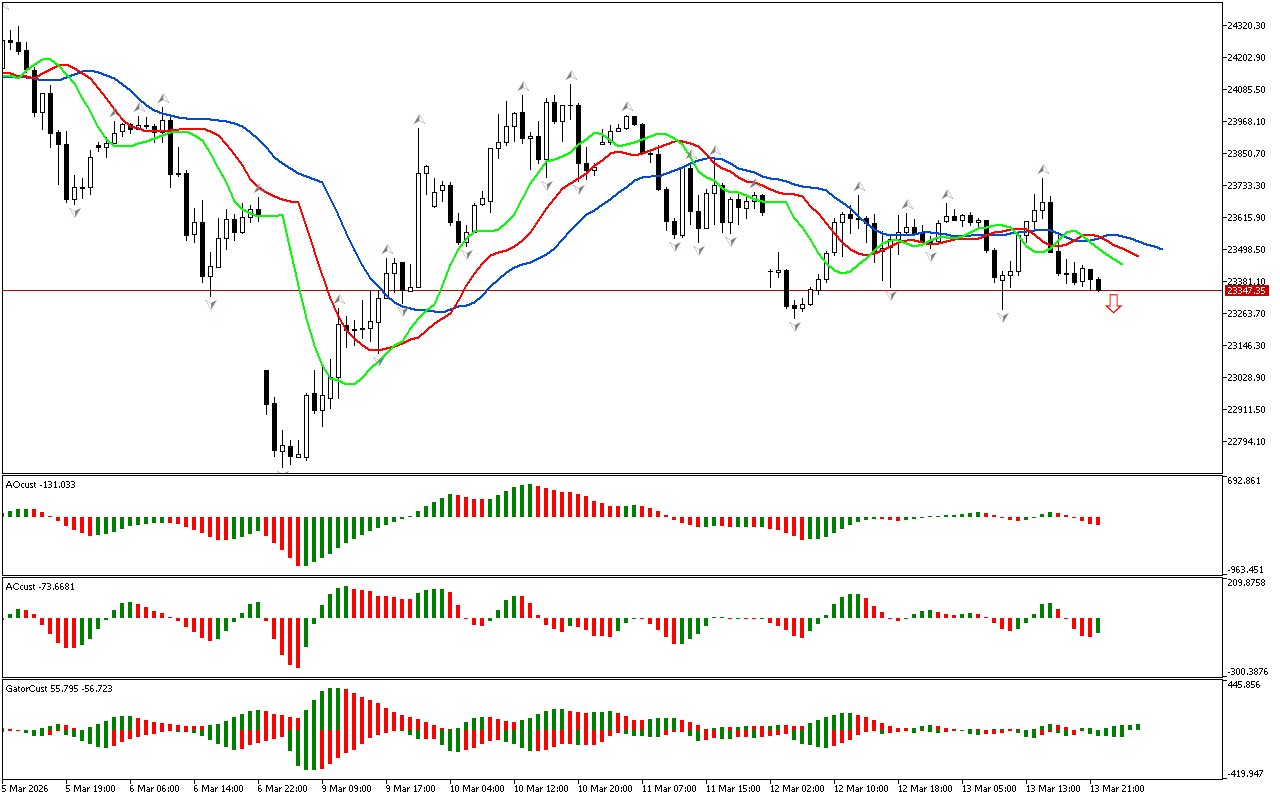Select the fractal arrow above the 13 Mar high
Image resolution: width=1280 pixels, height=800 pixels.
1042,169
